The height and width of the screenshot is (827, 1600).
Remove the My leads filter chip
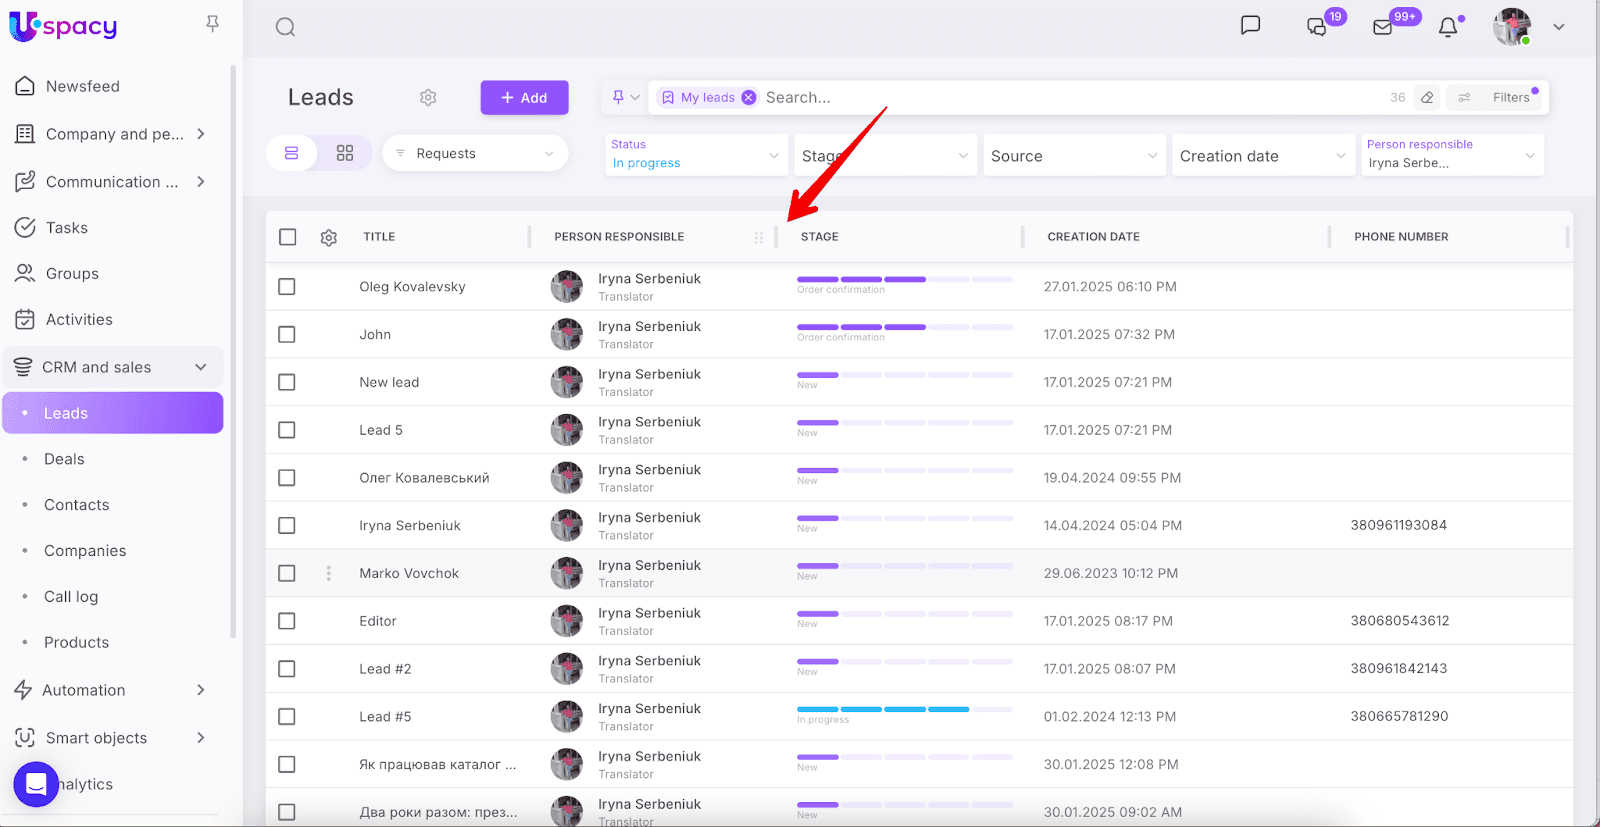click(748, 97)
